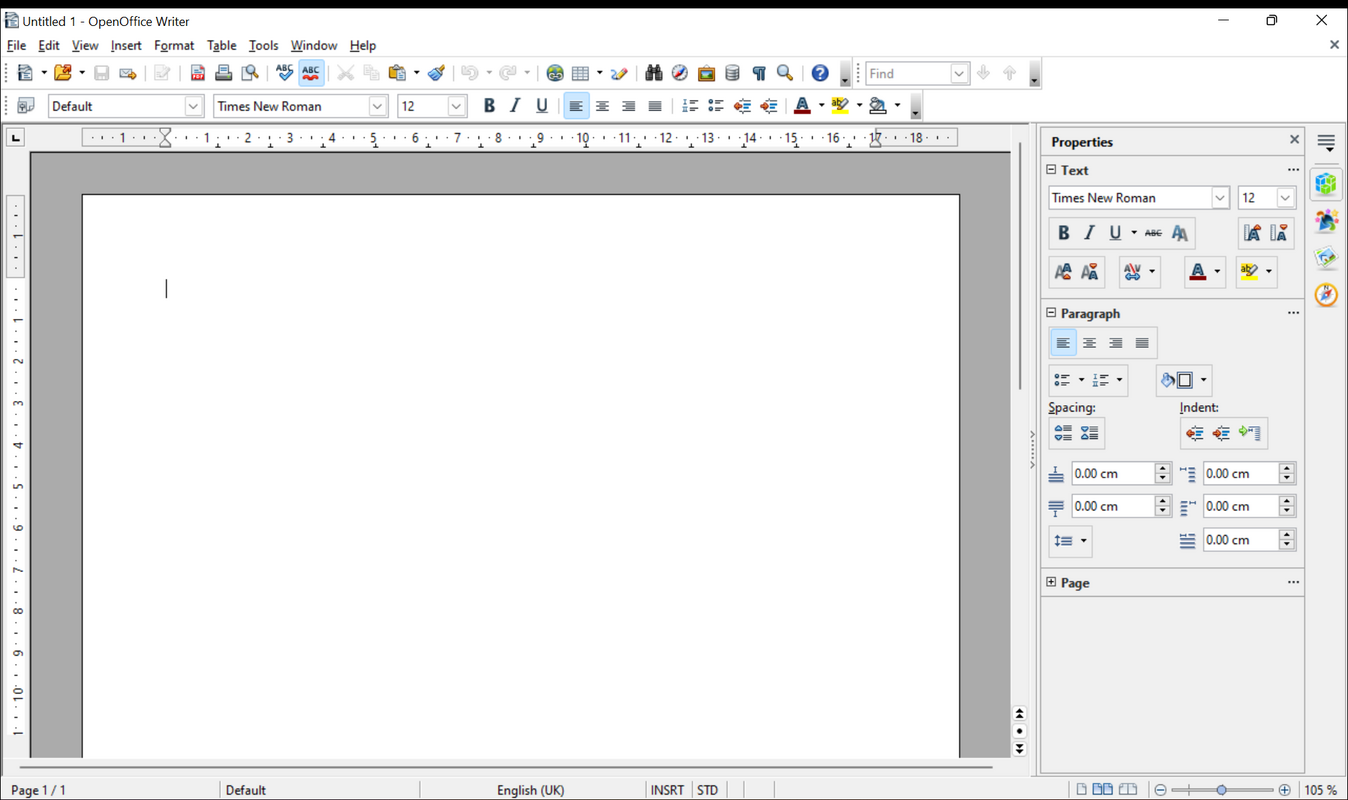Click Export Directly as PDF icon
This screenshot has width=1348, height=800.
(x=197, y=73)
